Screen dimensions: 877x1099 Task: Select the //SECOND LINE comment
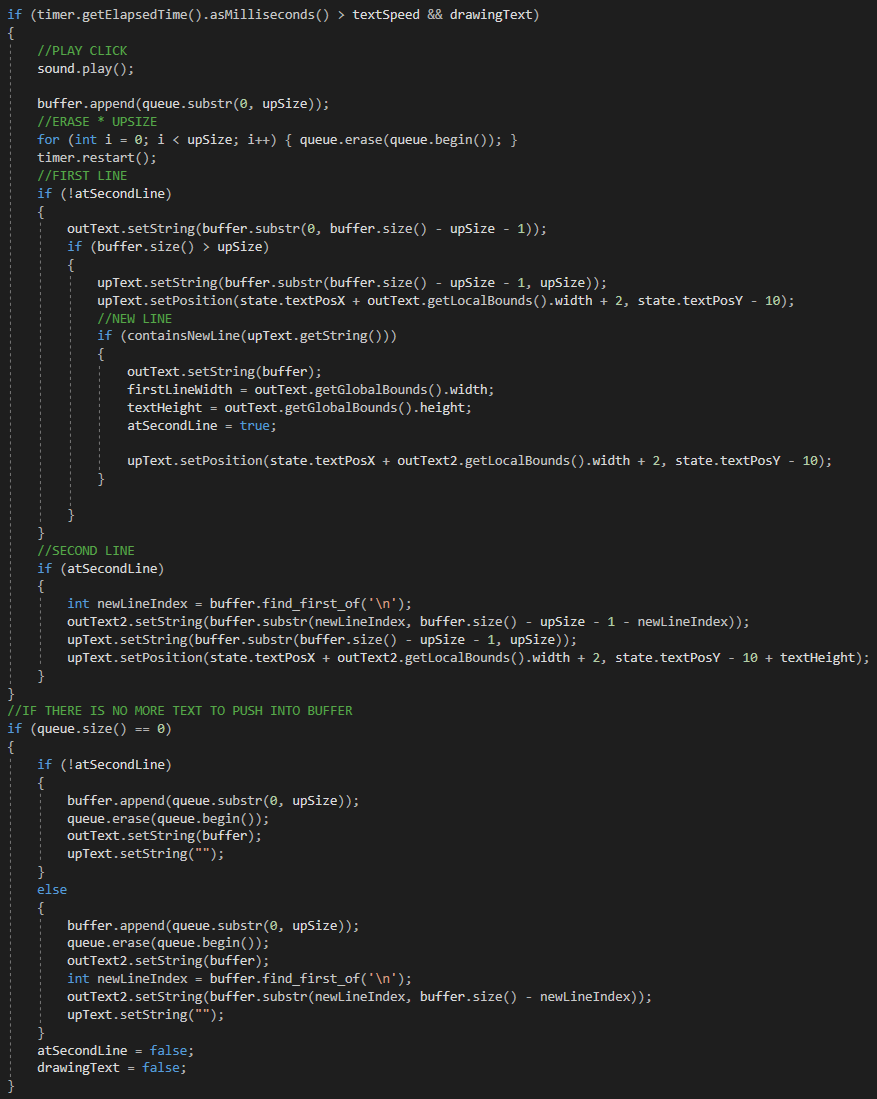pyautogui.click(x=86, y=550)
